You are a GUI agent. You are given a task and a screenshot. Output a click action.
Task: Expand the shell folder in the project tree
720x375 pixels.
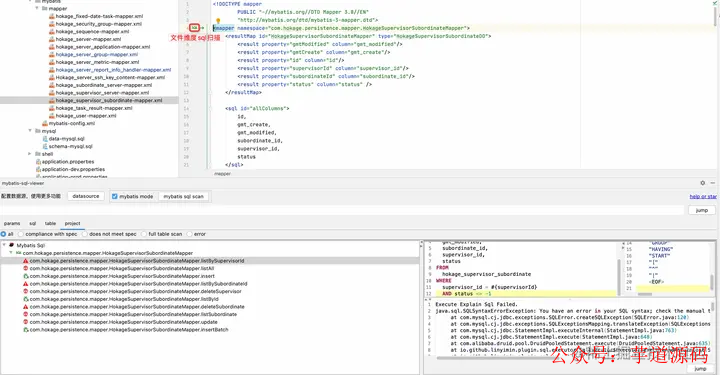(x=30, y=154)
